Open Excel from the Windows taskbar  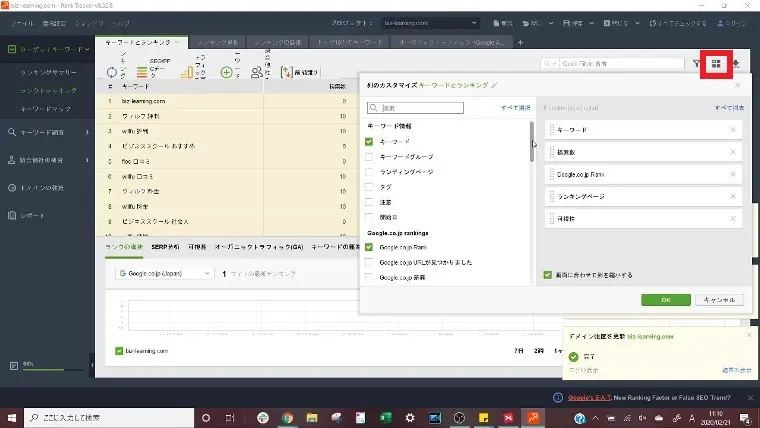(x=385, y=417)
